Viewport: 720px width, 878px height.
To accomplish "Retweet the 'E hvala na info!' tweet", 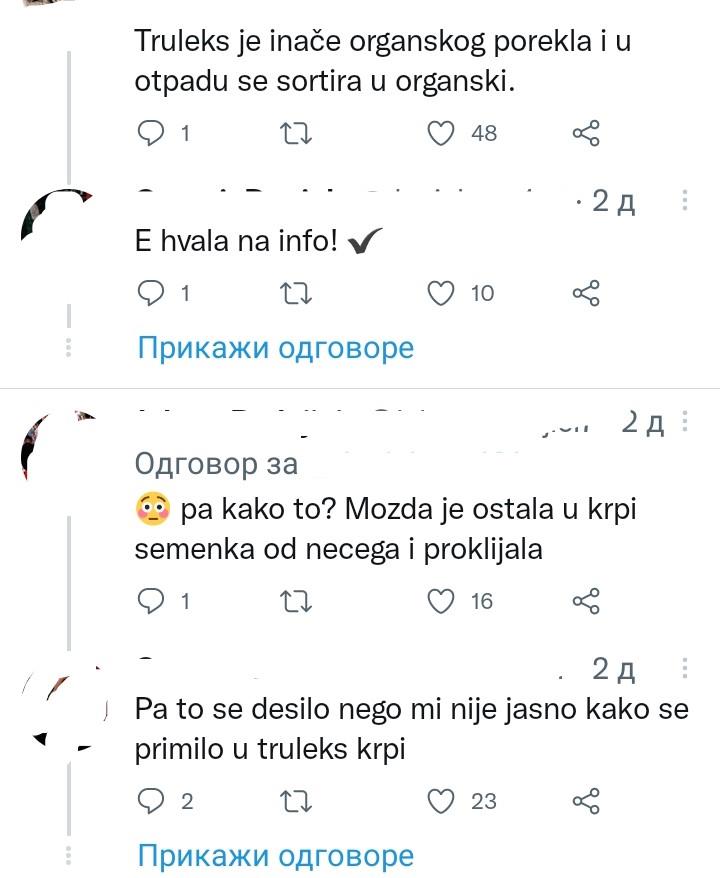I will 296,293.
